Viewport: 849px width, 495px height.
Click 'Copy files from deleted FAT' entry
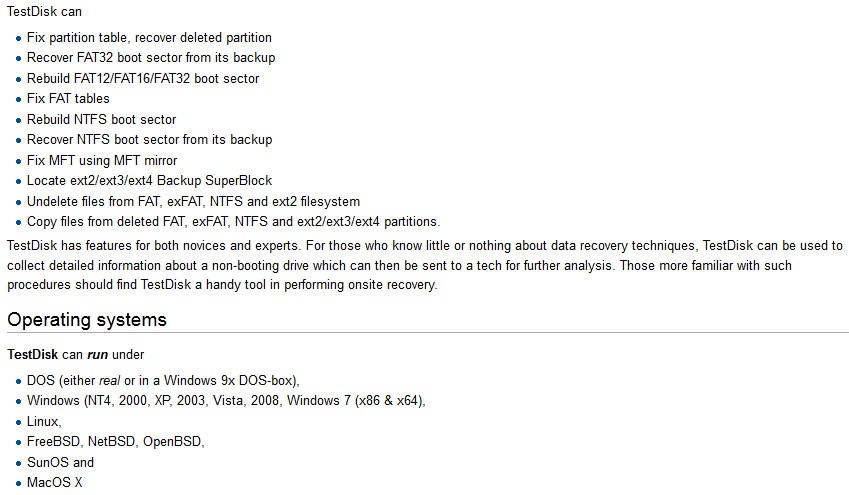(234, 222)
